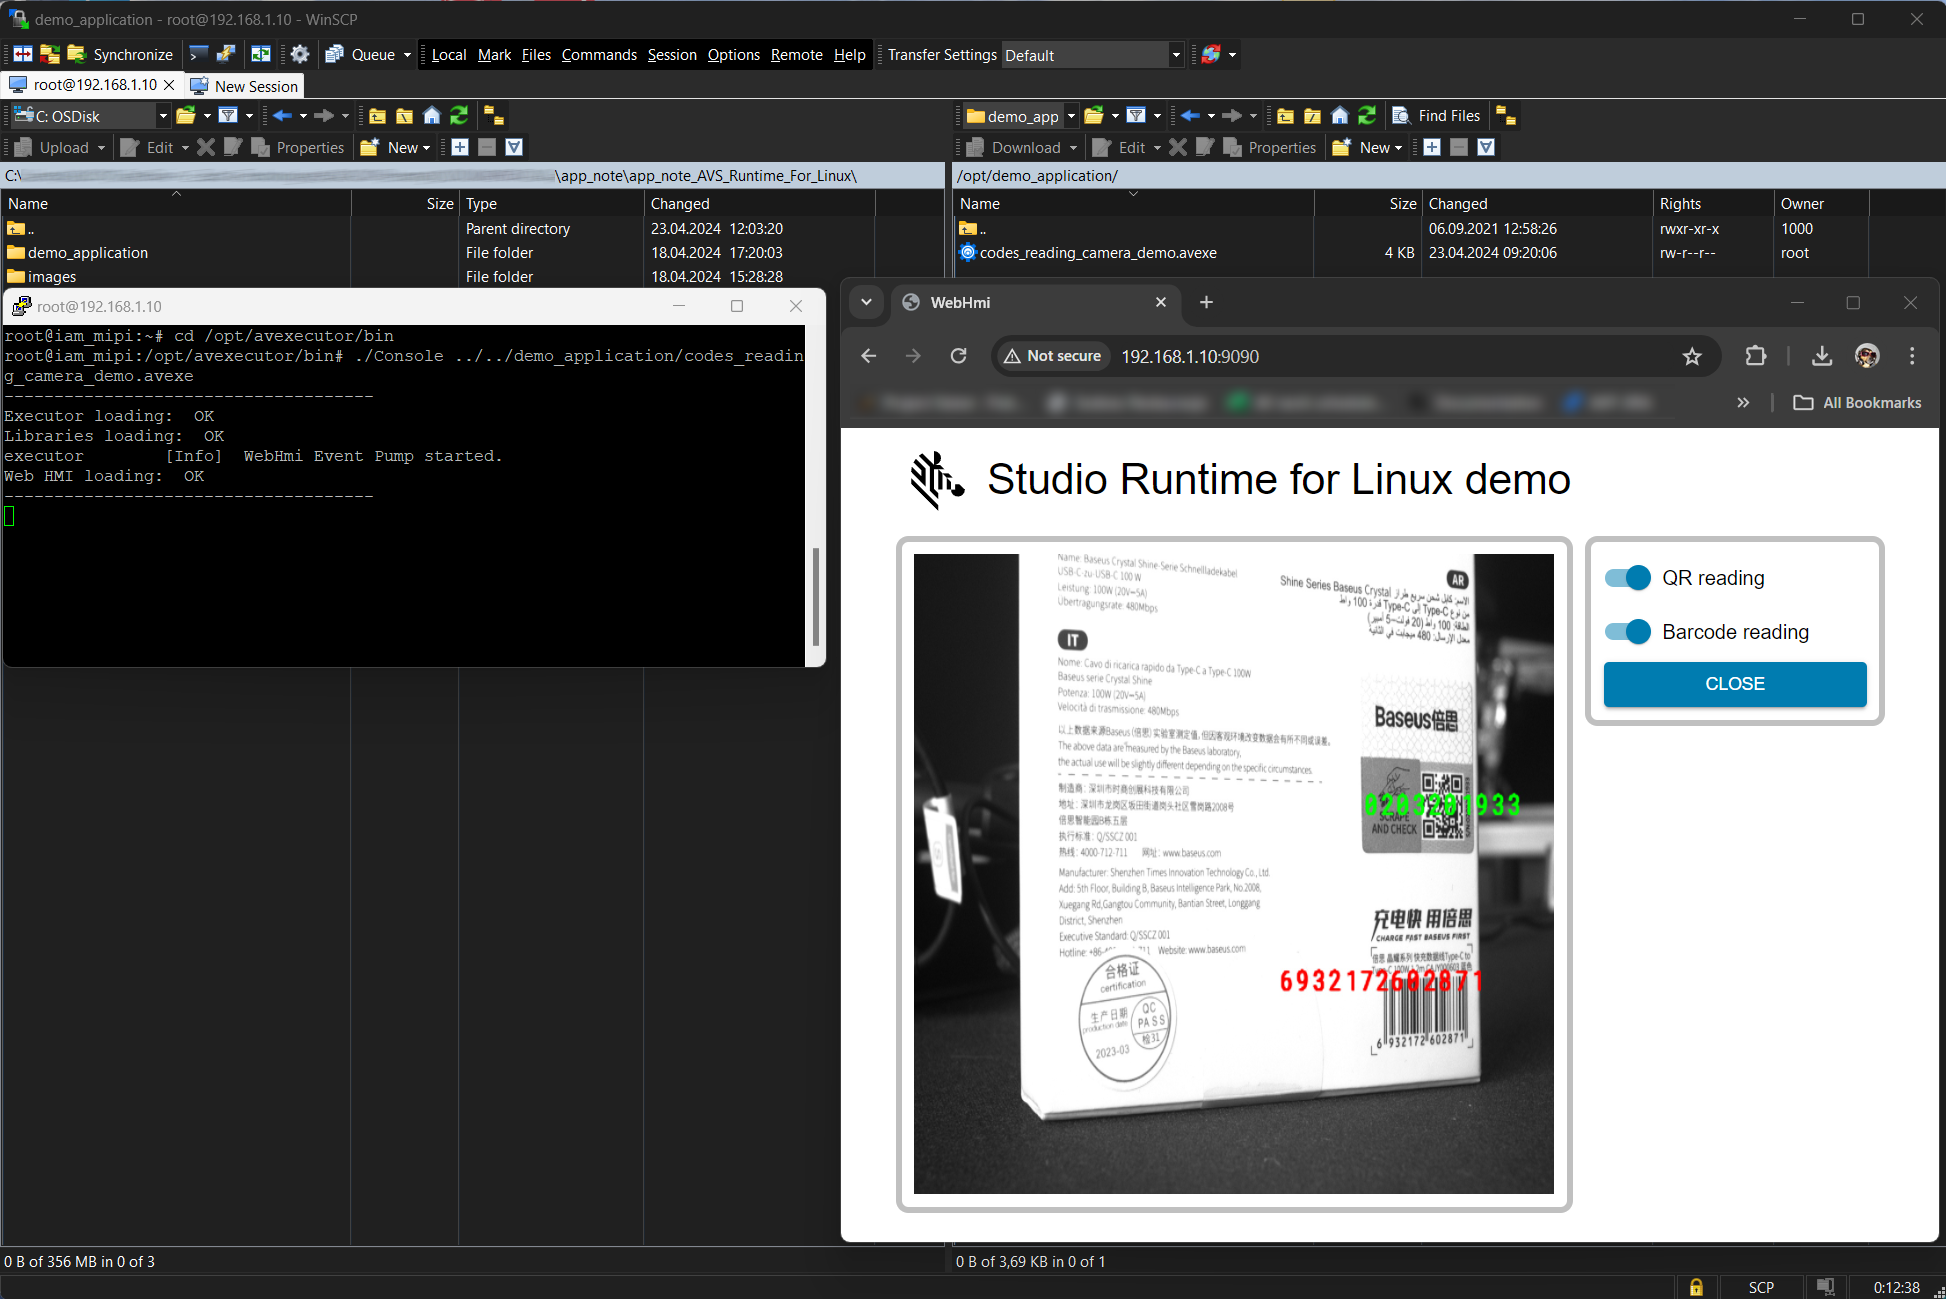Image resolution: width=1946 pixels, height=1299 pixels.
Task: Open WinSCP preferences gear icon
Action: tap(299, 55)
